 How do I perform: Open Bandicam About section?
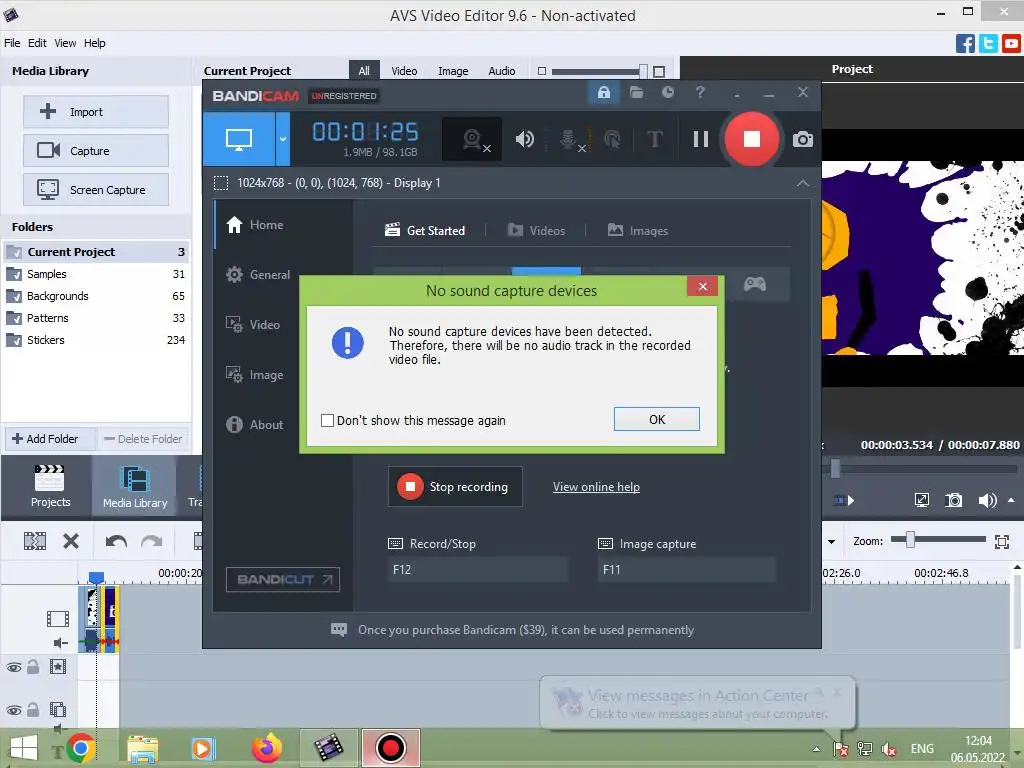(x=254, y=424)
